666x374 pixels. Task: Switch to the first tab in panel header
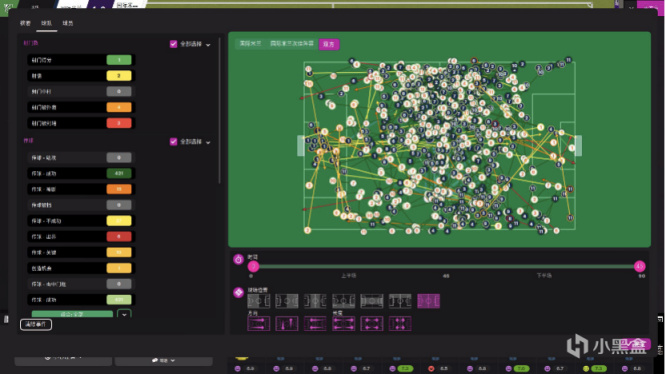pos(25,23)
